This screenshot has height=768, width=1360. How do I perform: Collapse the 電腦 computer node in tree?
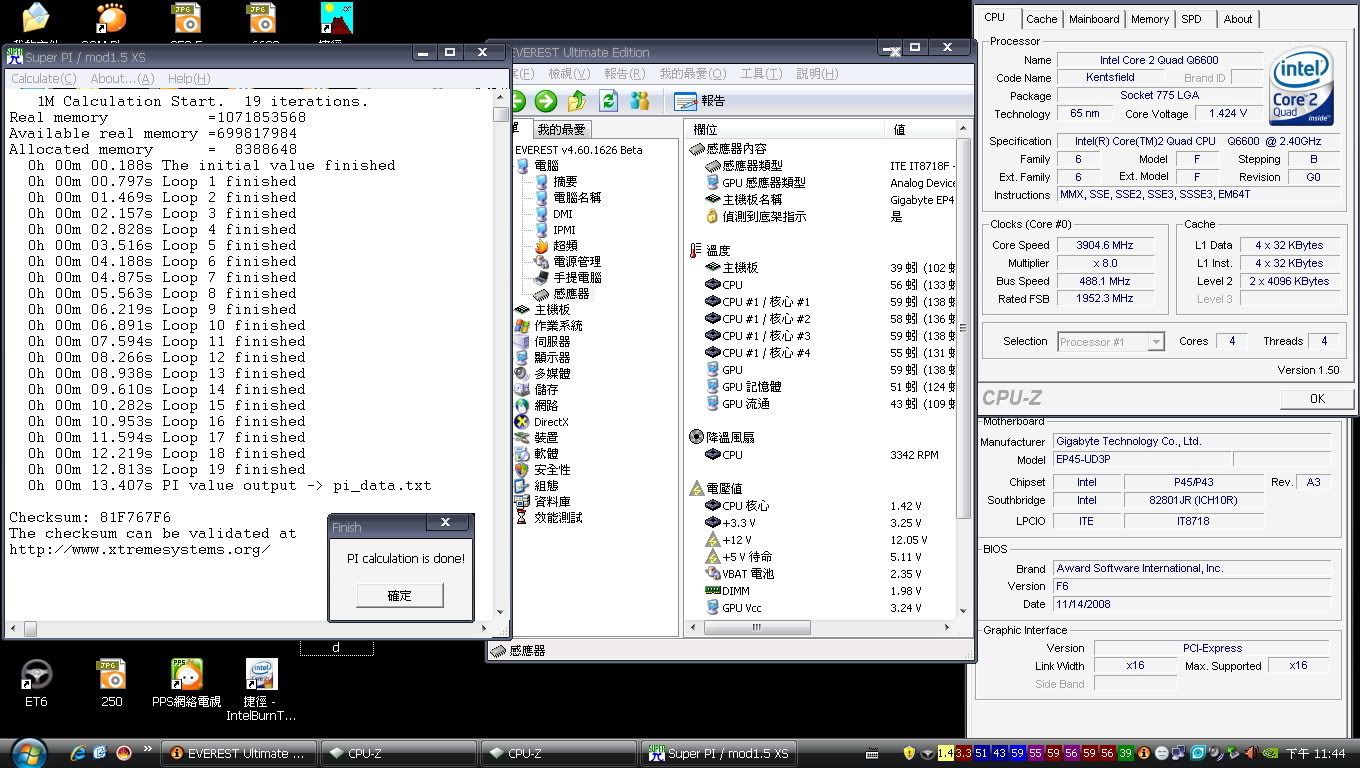[546, 166]
